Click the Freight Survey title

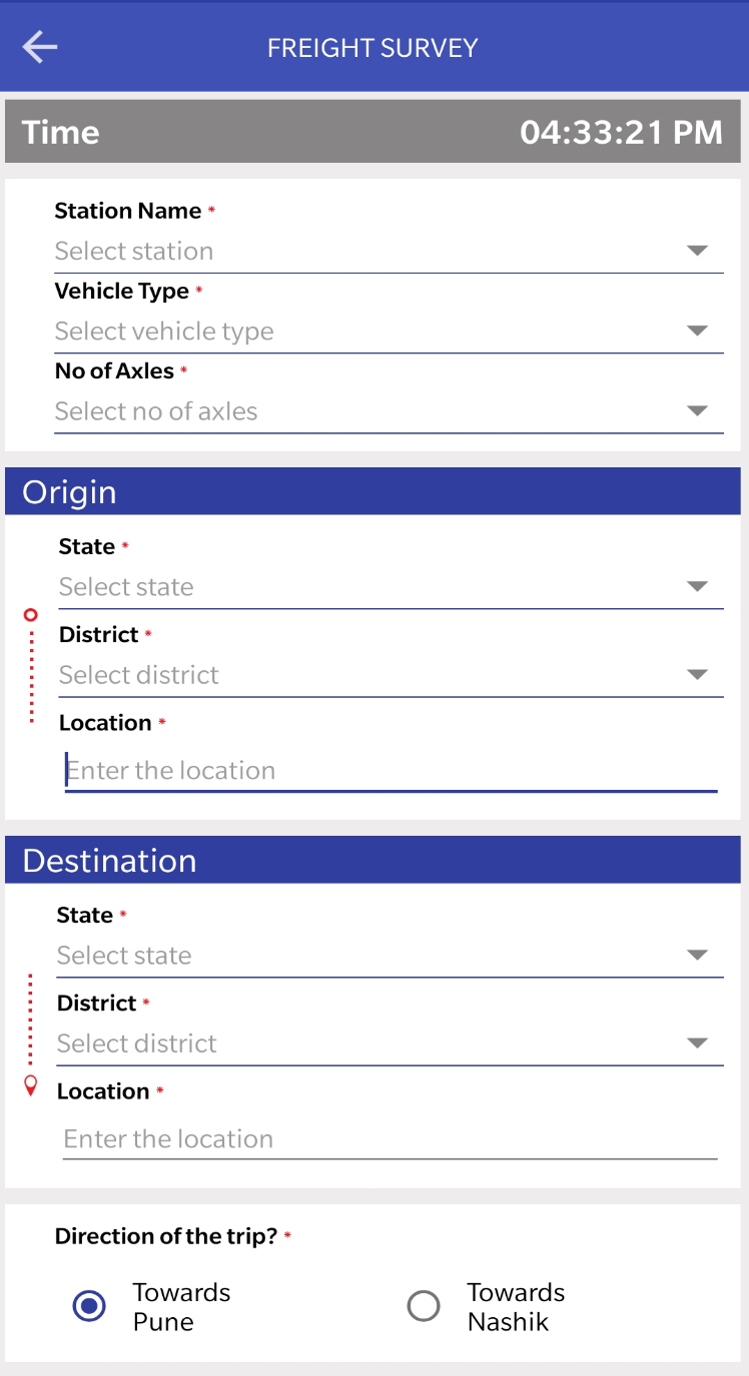coord(373,48)
